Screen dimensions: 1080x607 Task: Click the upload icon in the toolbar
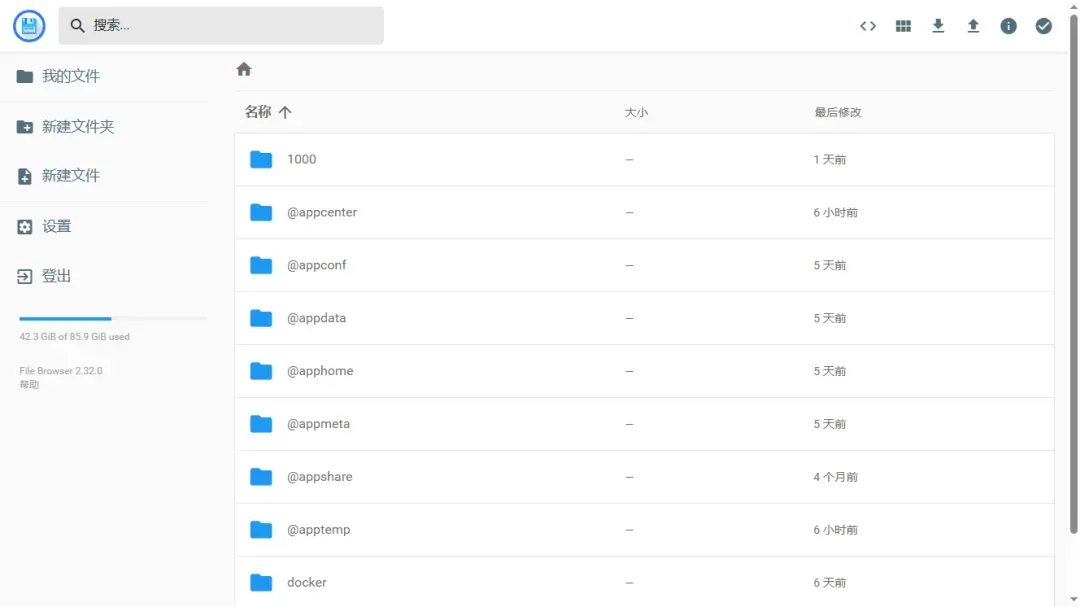point(973,25)
